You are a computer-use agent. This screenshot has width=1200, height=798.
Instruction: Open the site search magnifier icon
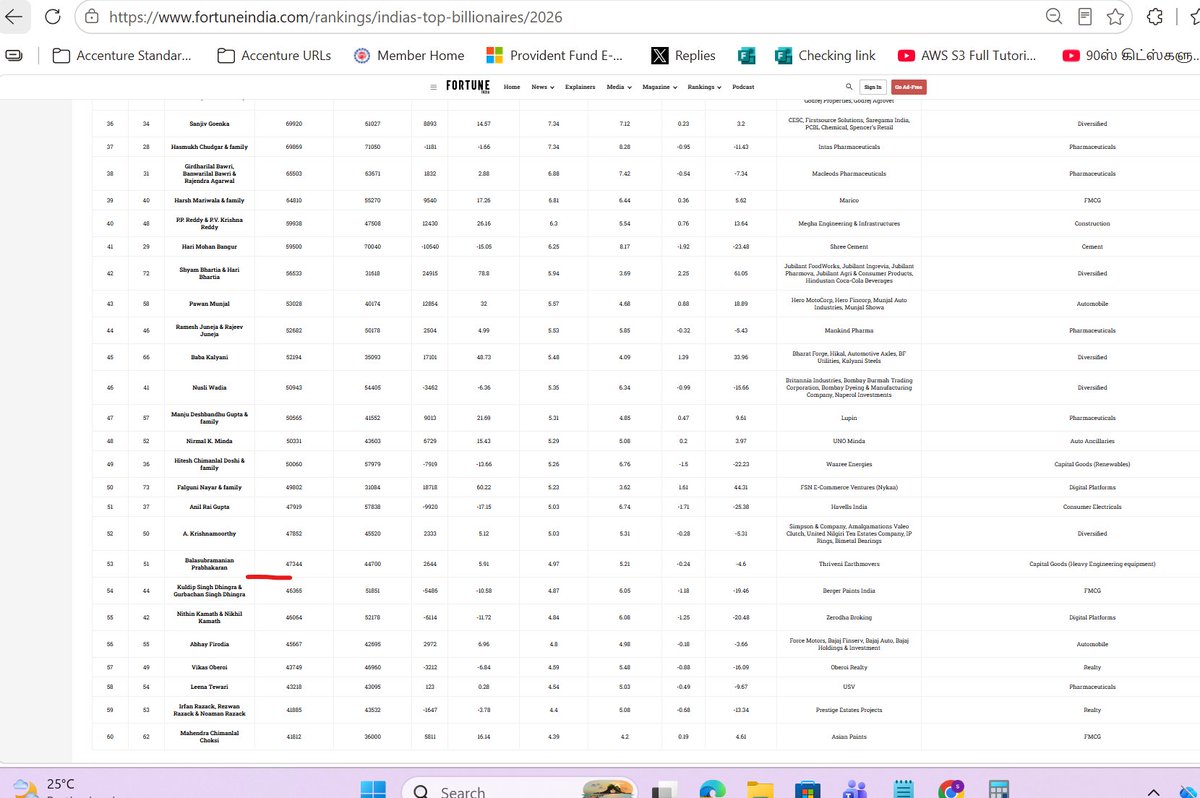(849, 87)
